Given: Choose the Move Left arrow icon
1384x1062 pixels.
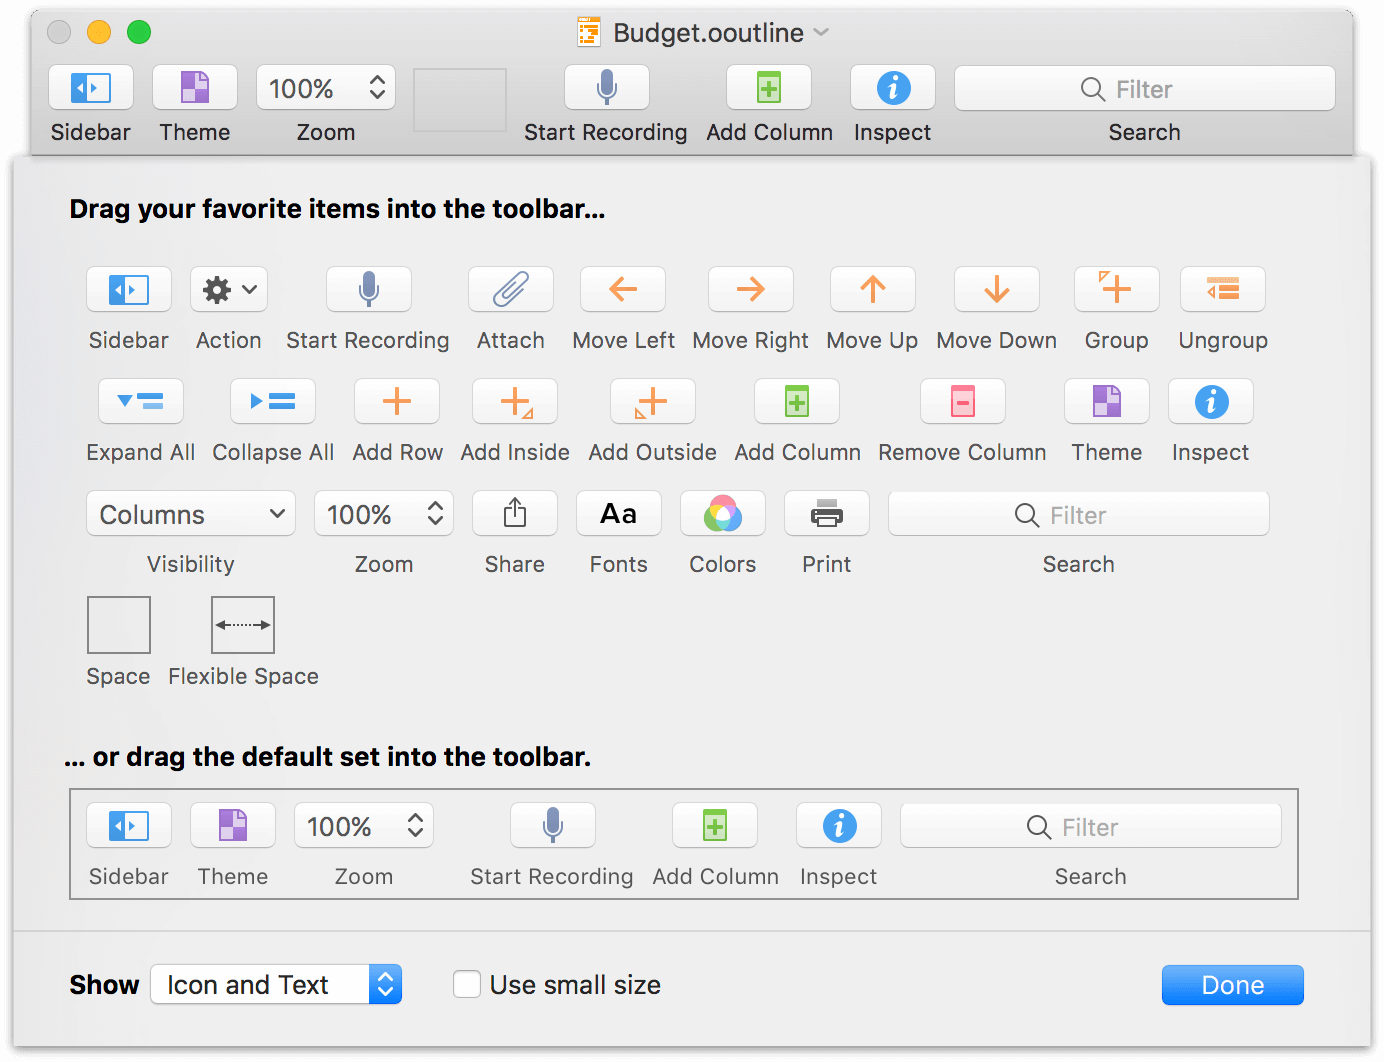Looking at the screenshot, I should 623,290.
